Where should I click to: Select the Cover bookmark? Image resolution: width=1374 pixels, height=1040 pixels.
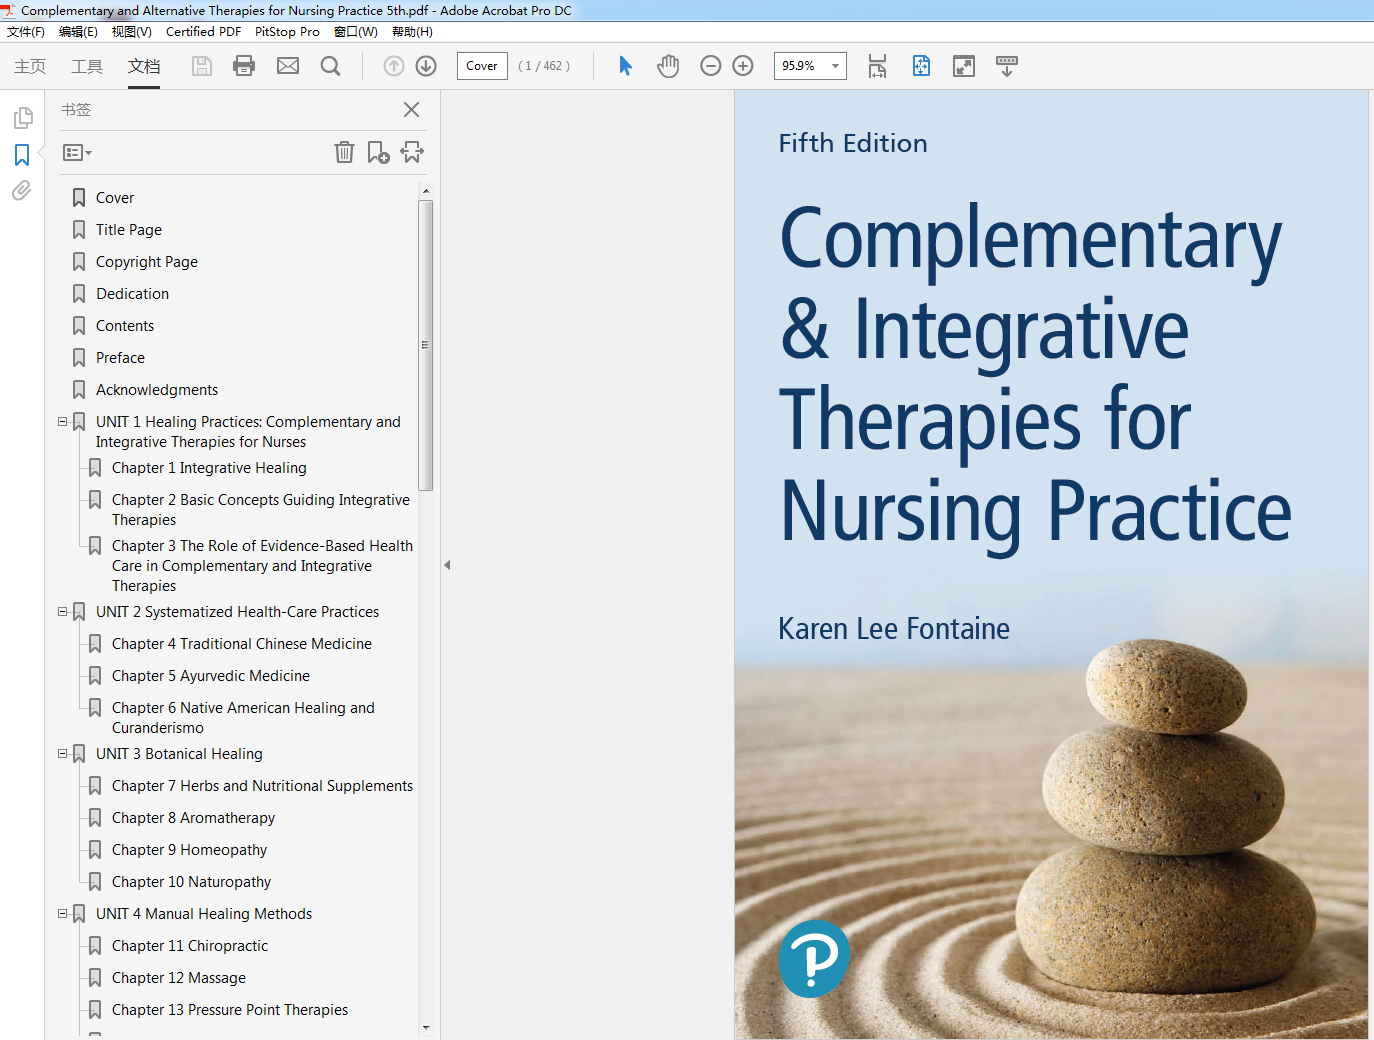pyautogui.click(x=115, y=198)
